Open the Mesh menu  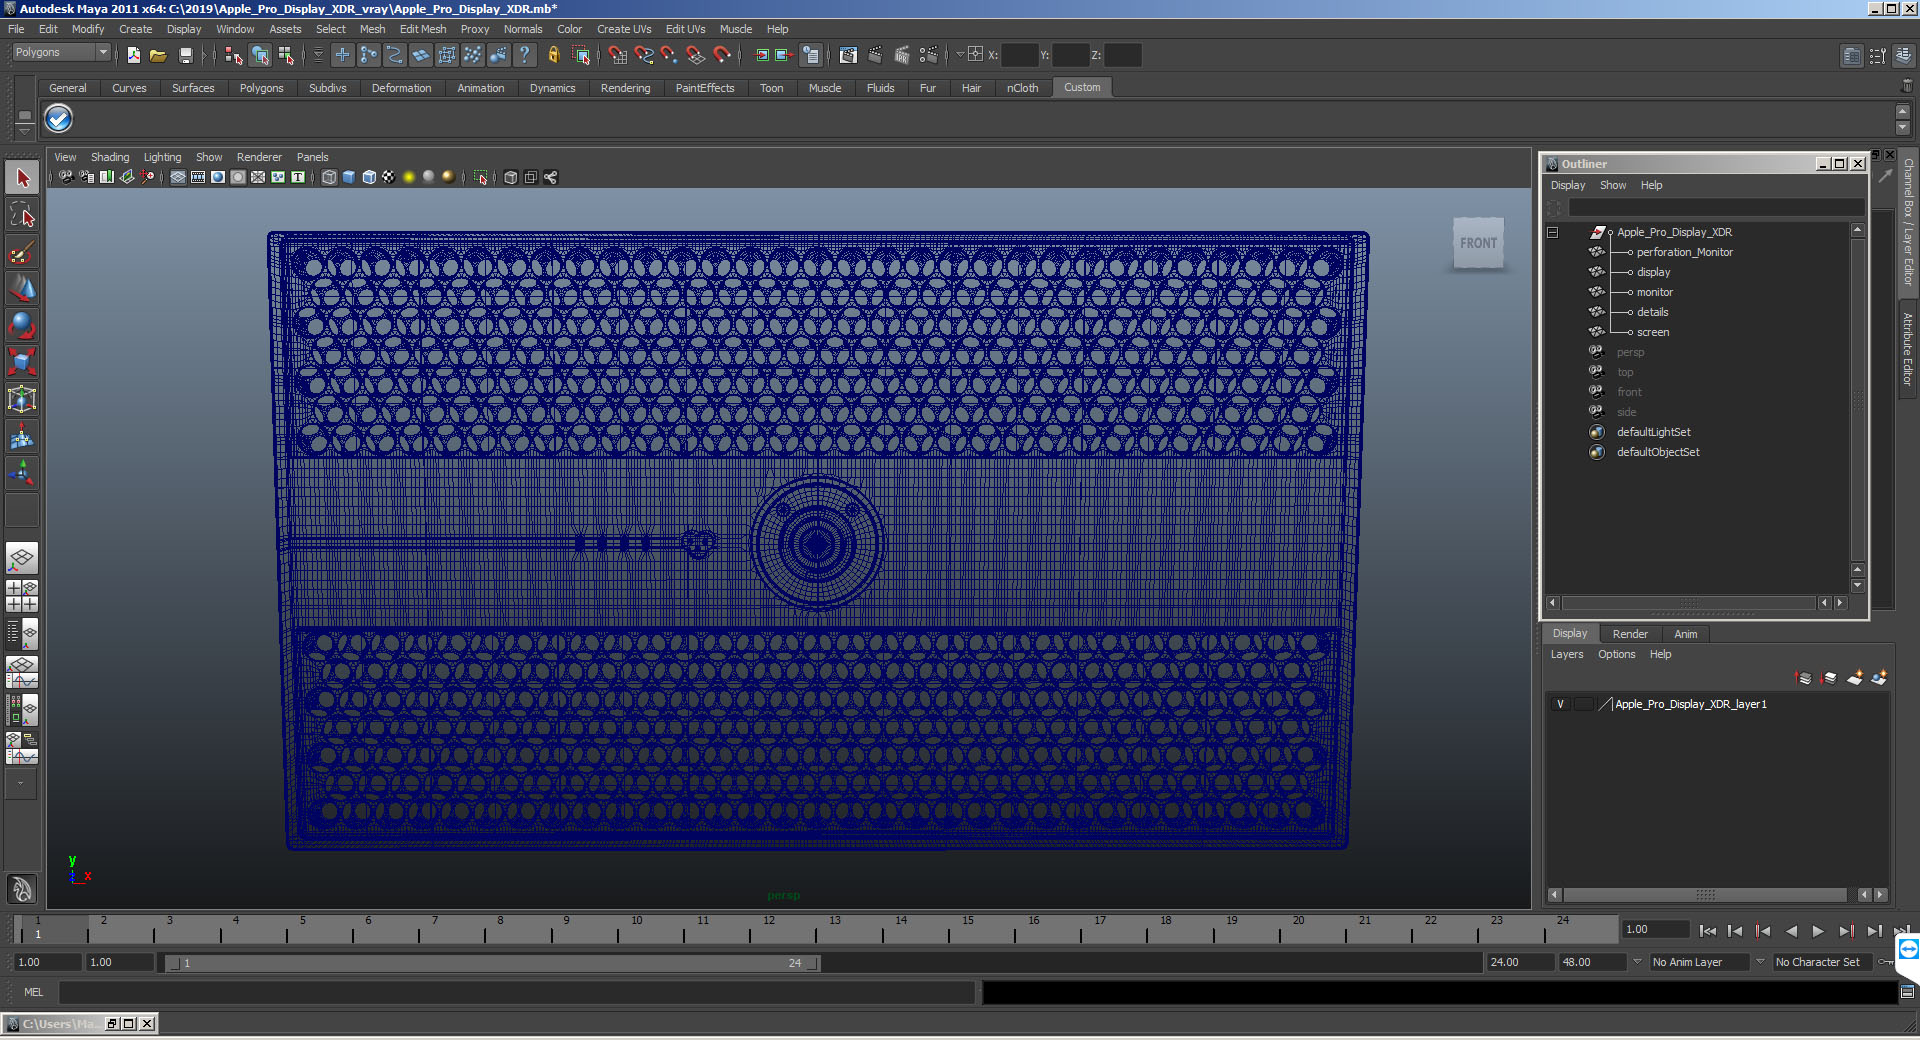click(372, 29)
